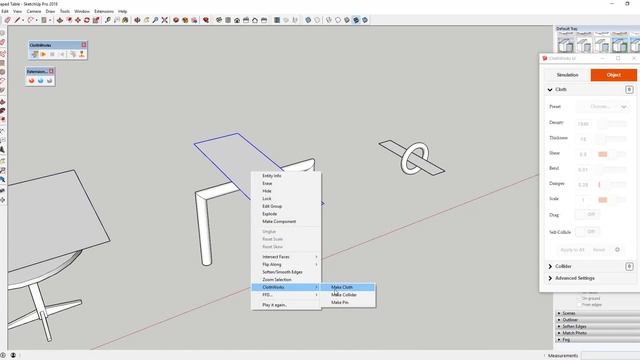Open the Intersect Faces submenu
The image size is (640, 360).
tap(286, 257)
